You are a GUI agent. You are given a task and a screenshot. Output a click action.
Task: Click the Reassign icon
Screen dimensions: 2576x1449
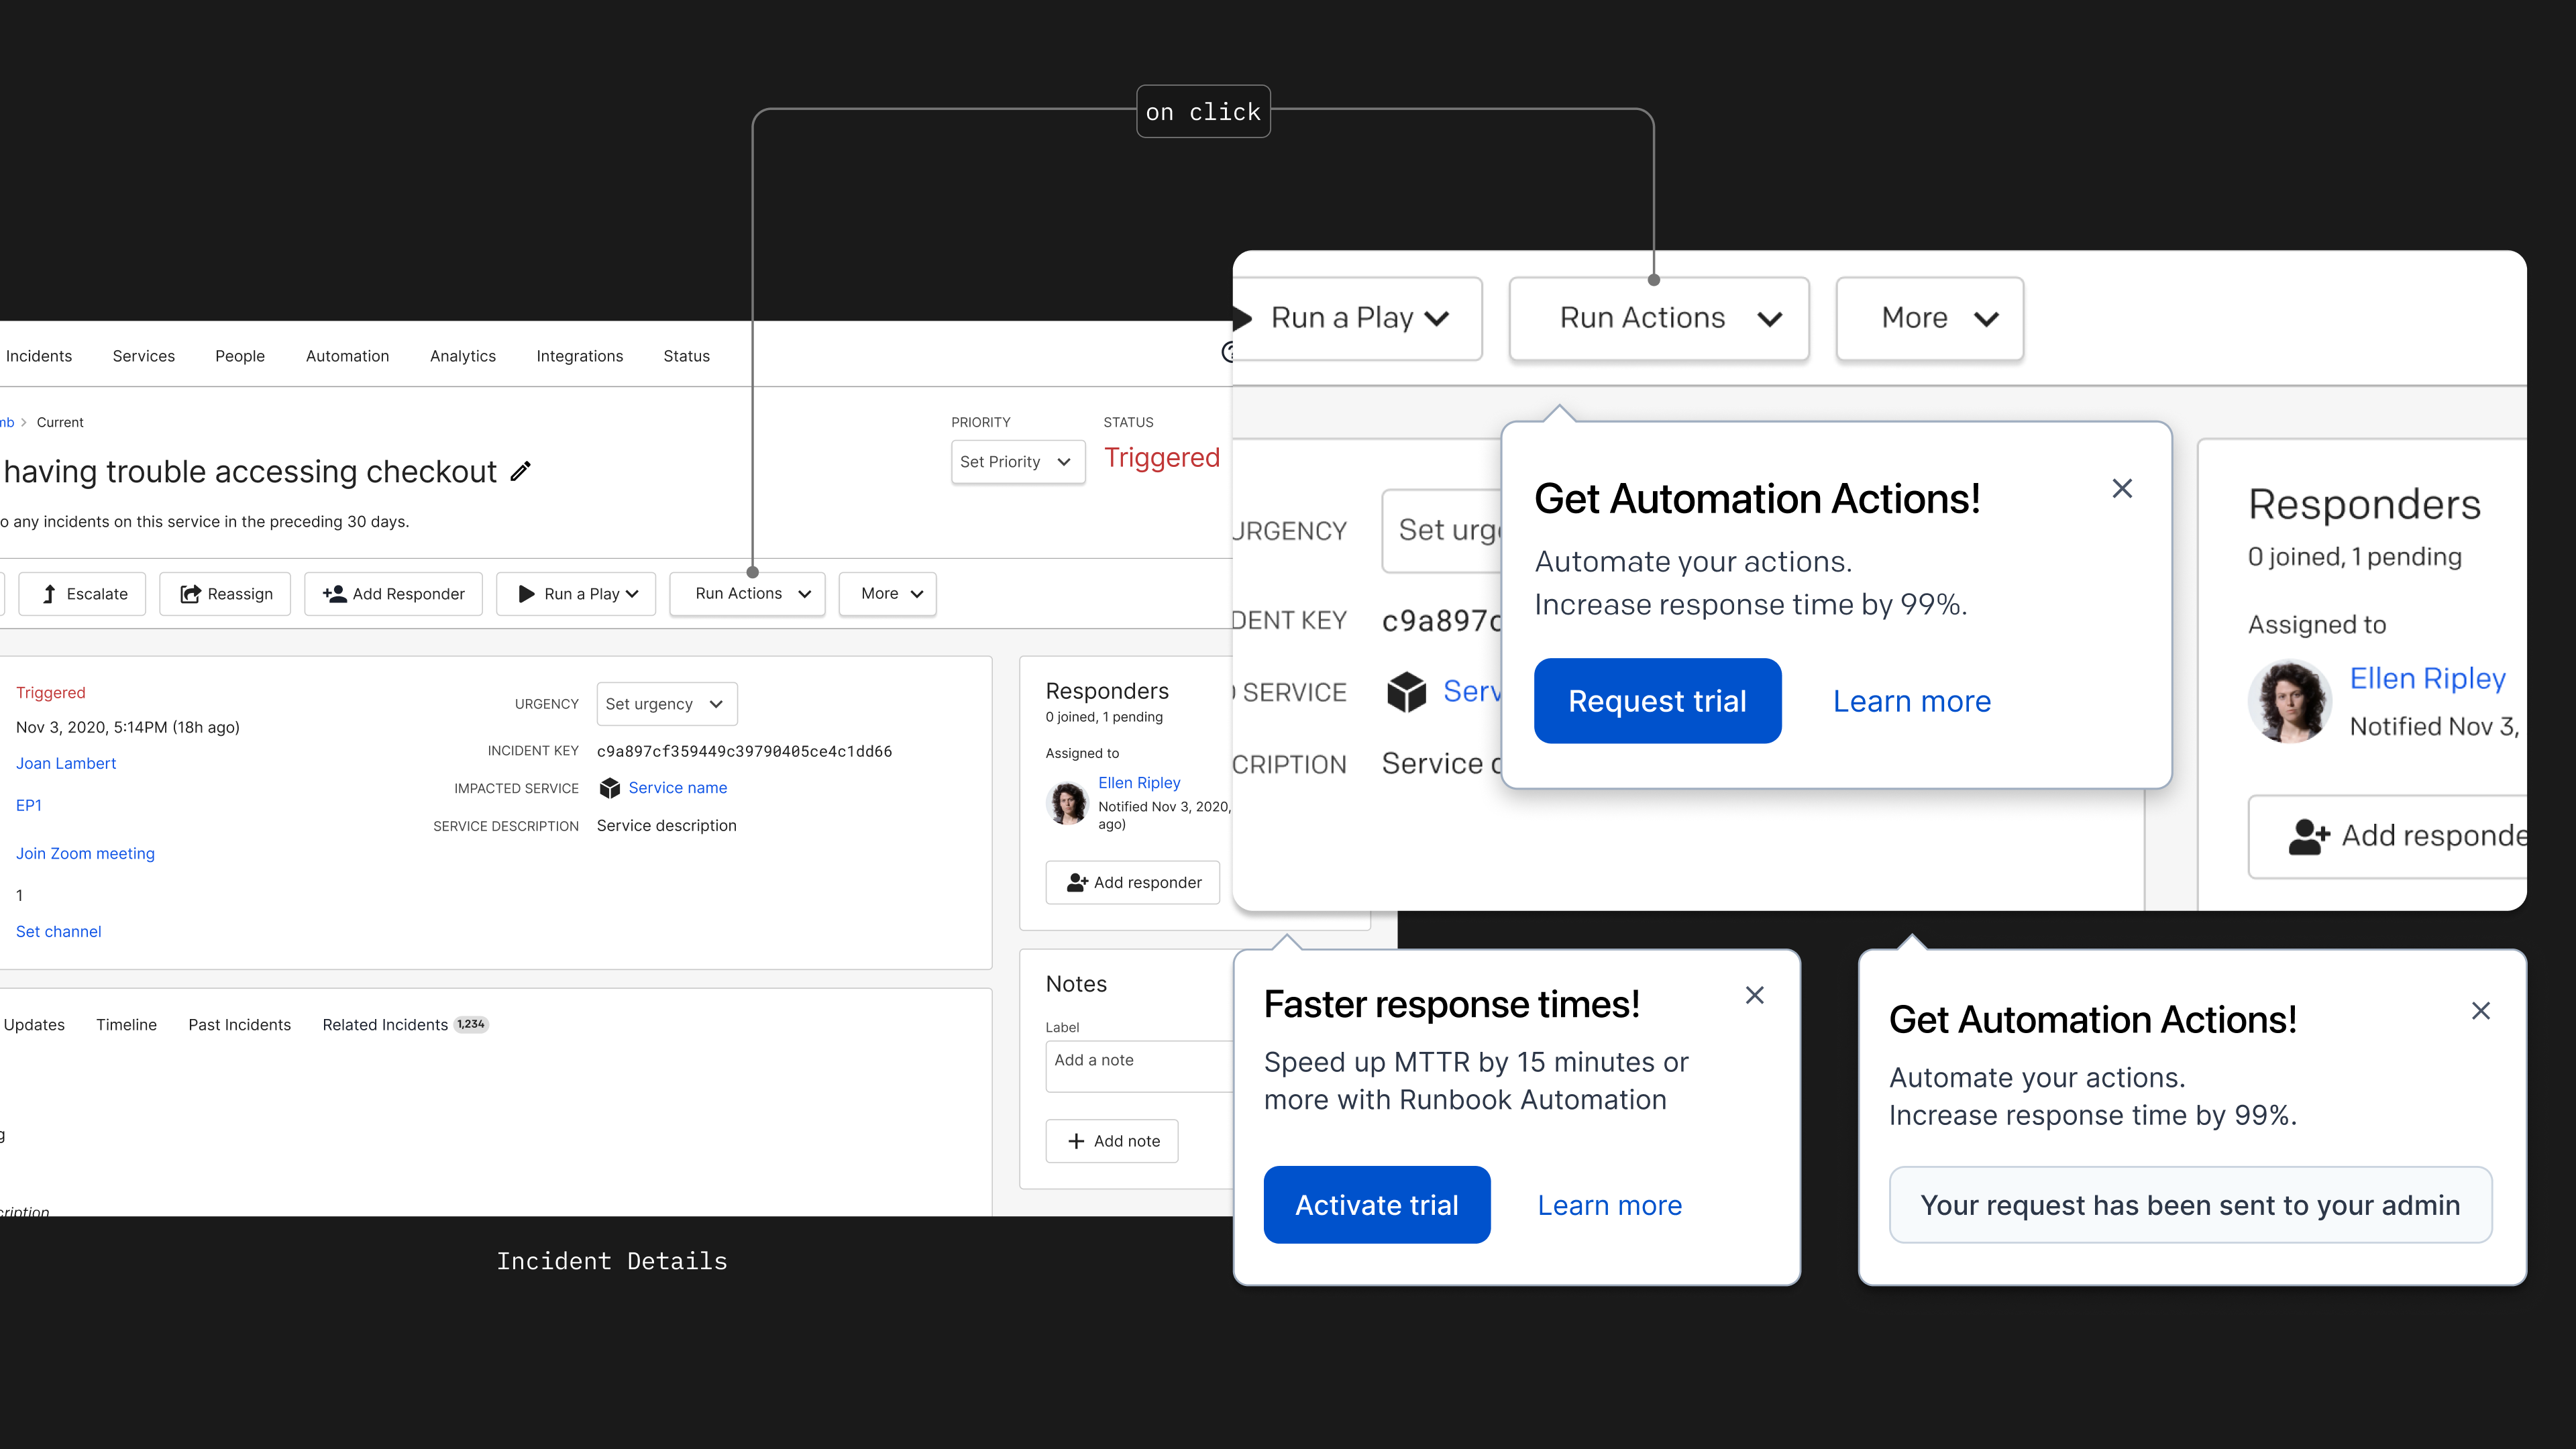click(190, 593)
